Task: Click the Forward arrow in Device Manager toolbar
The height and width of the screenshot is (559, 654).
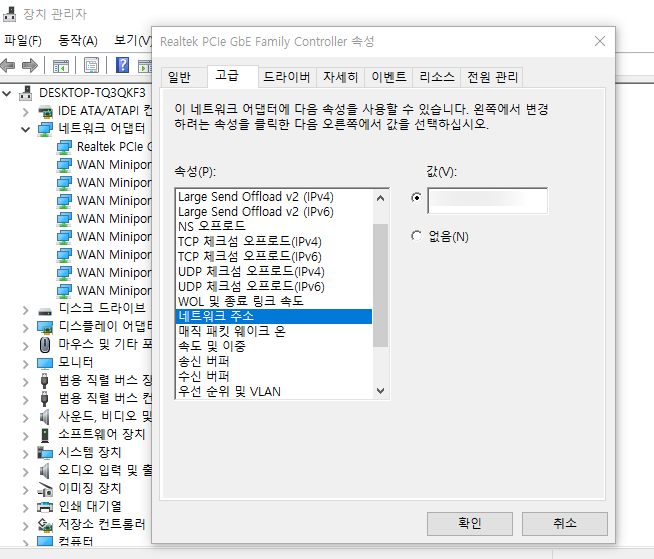Action: [30, 65]
